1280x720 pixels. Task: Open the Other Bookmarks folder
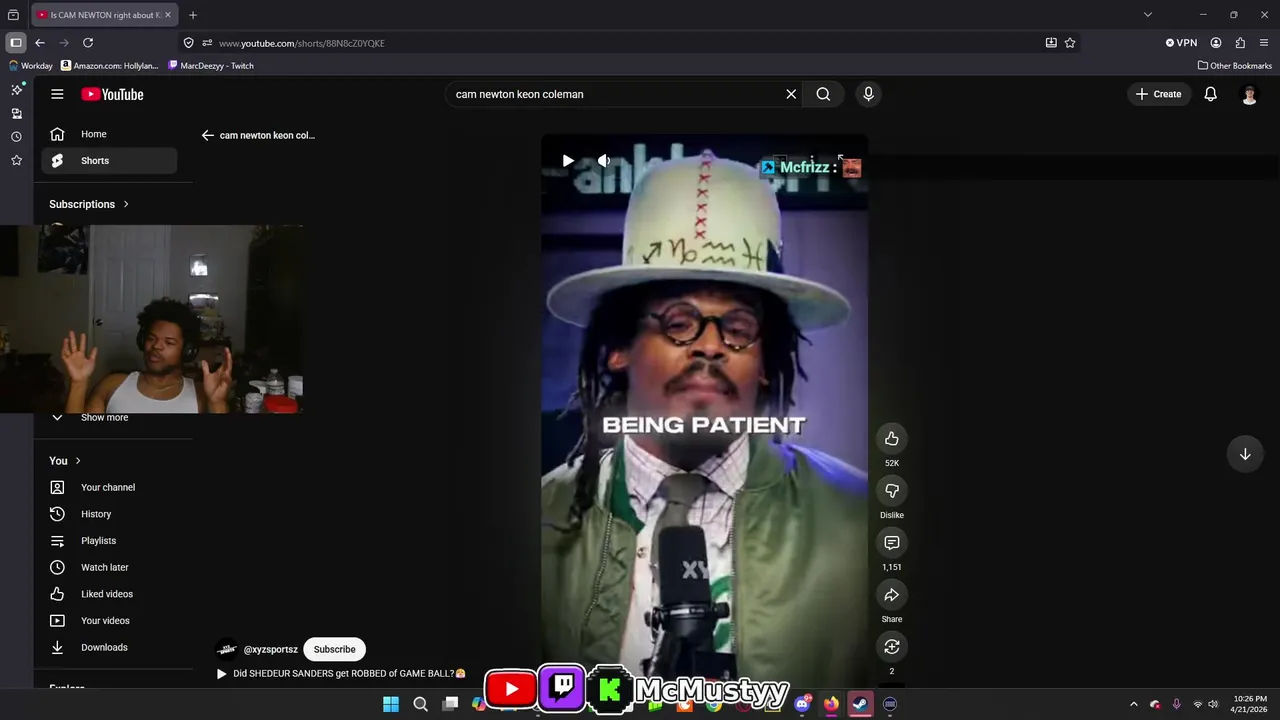[x=1235, y=66]
